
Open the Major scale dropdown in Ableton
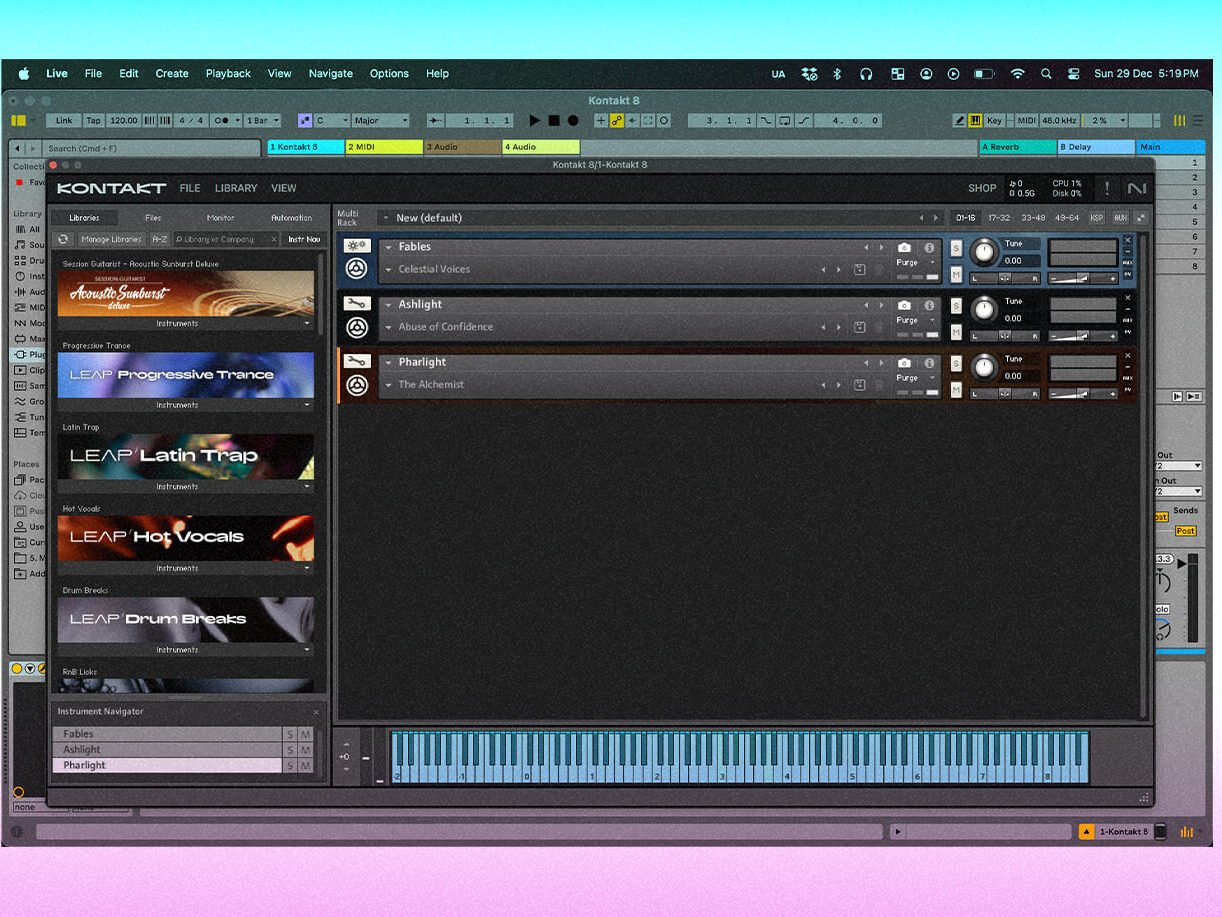pyautogui.click(x=380, y=120)
